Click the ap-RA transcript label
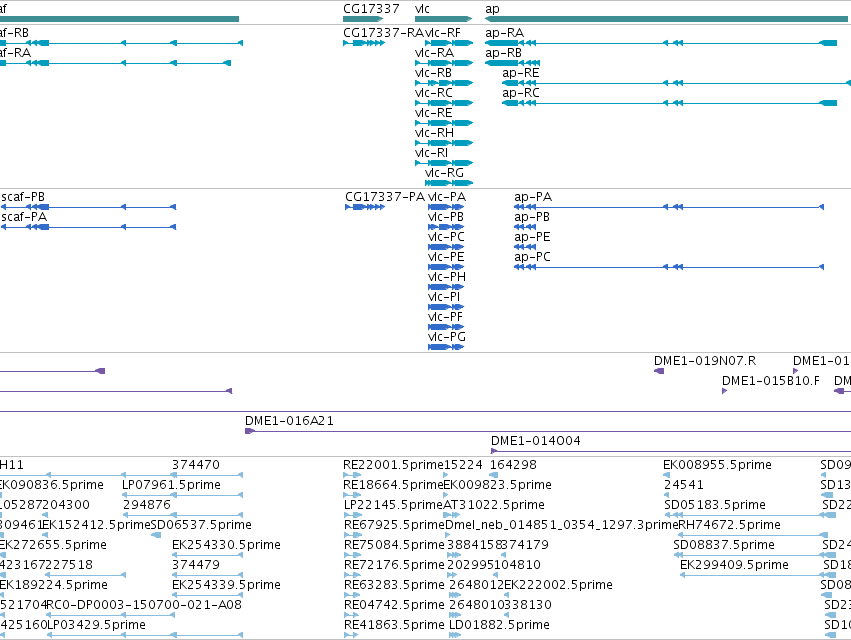Image resolution: width=851 pixels, height=640 pixels. pyautogui.click(x=505, y=33)
